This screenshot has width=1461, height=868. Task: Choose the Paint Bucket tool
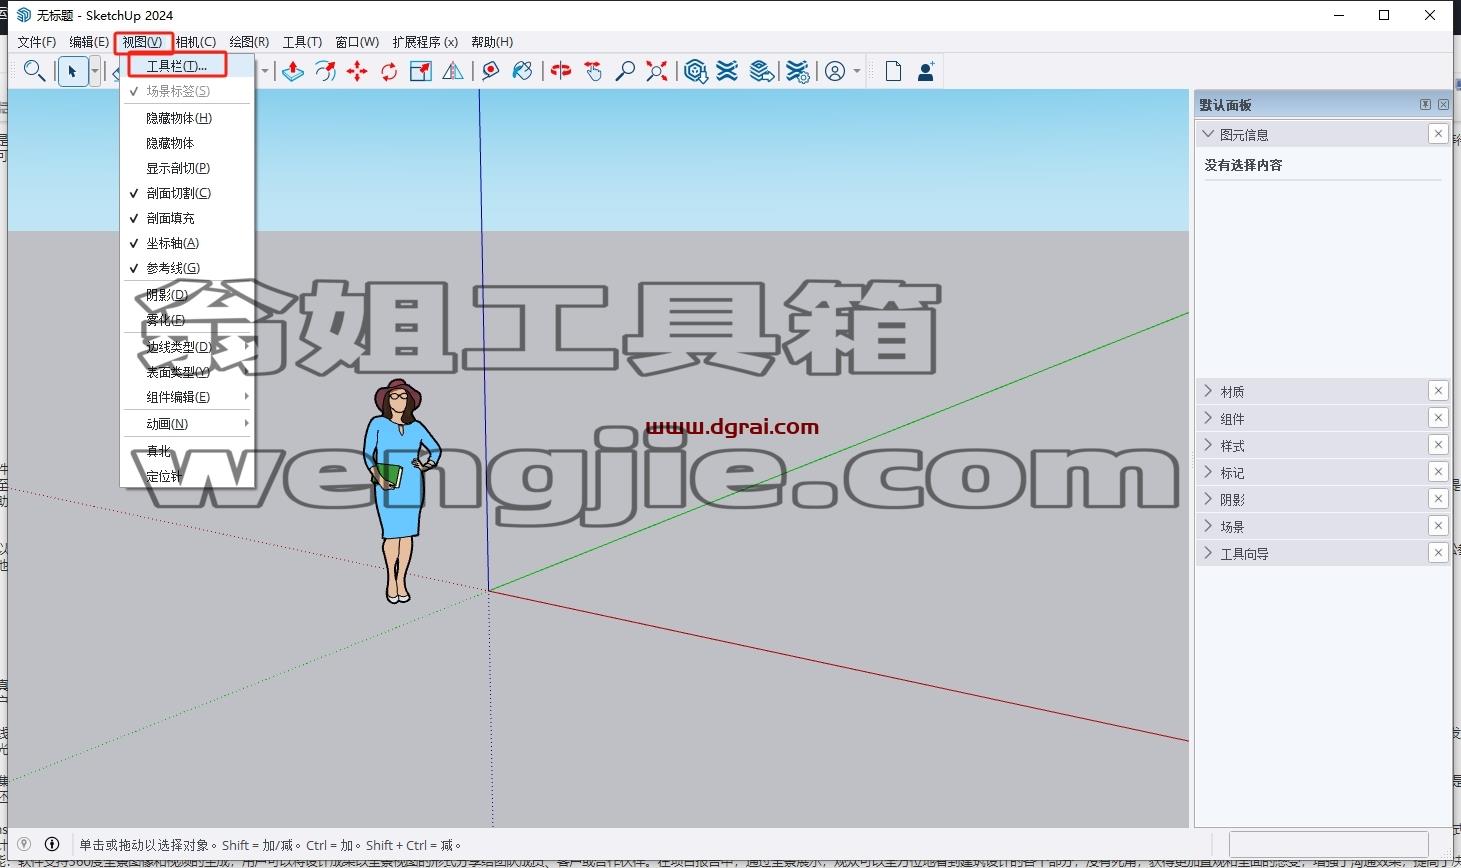coord(522,71)
